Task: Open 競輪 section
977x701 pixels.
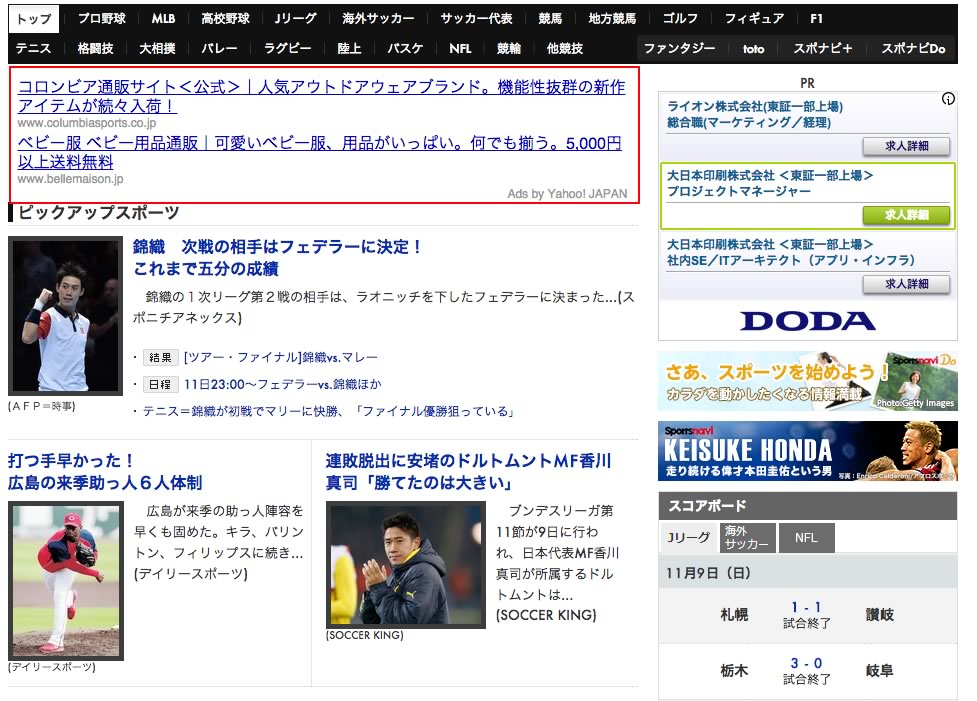Action: 509,49
